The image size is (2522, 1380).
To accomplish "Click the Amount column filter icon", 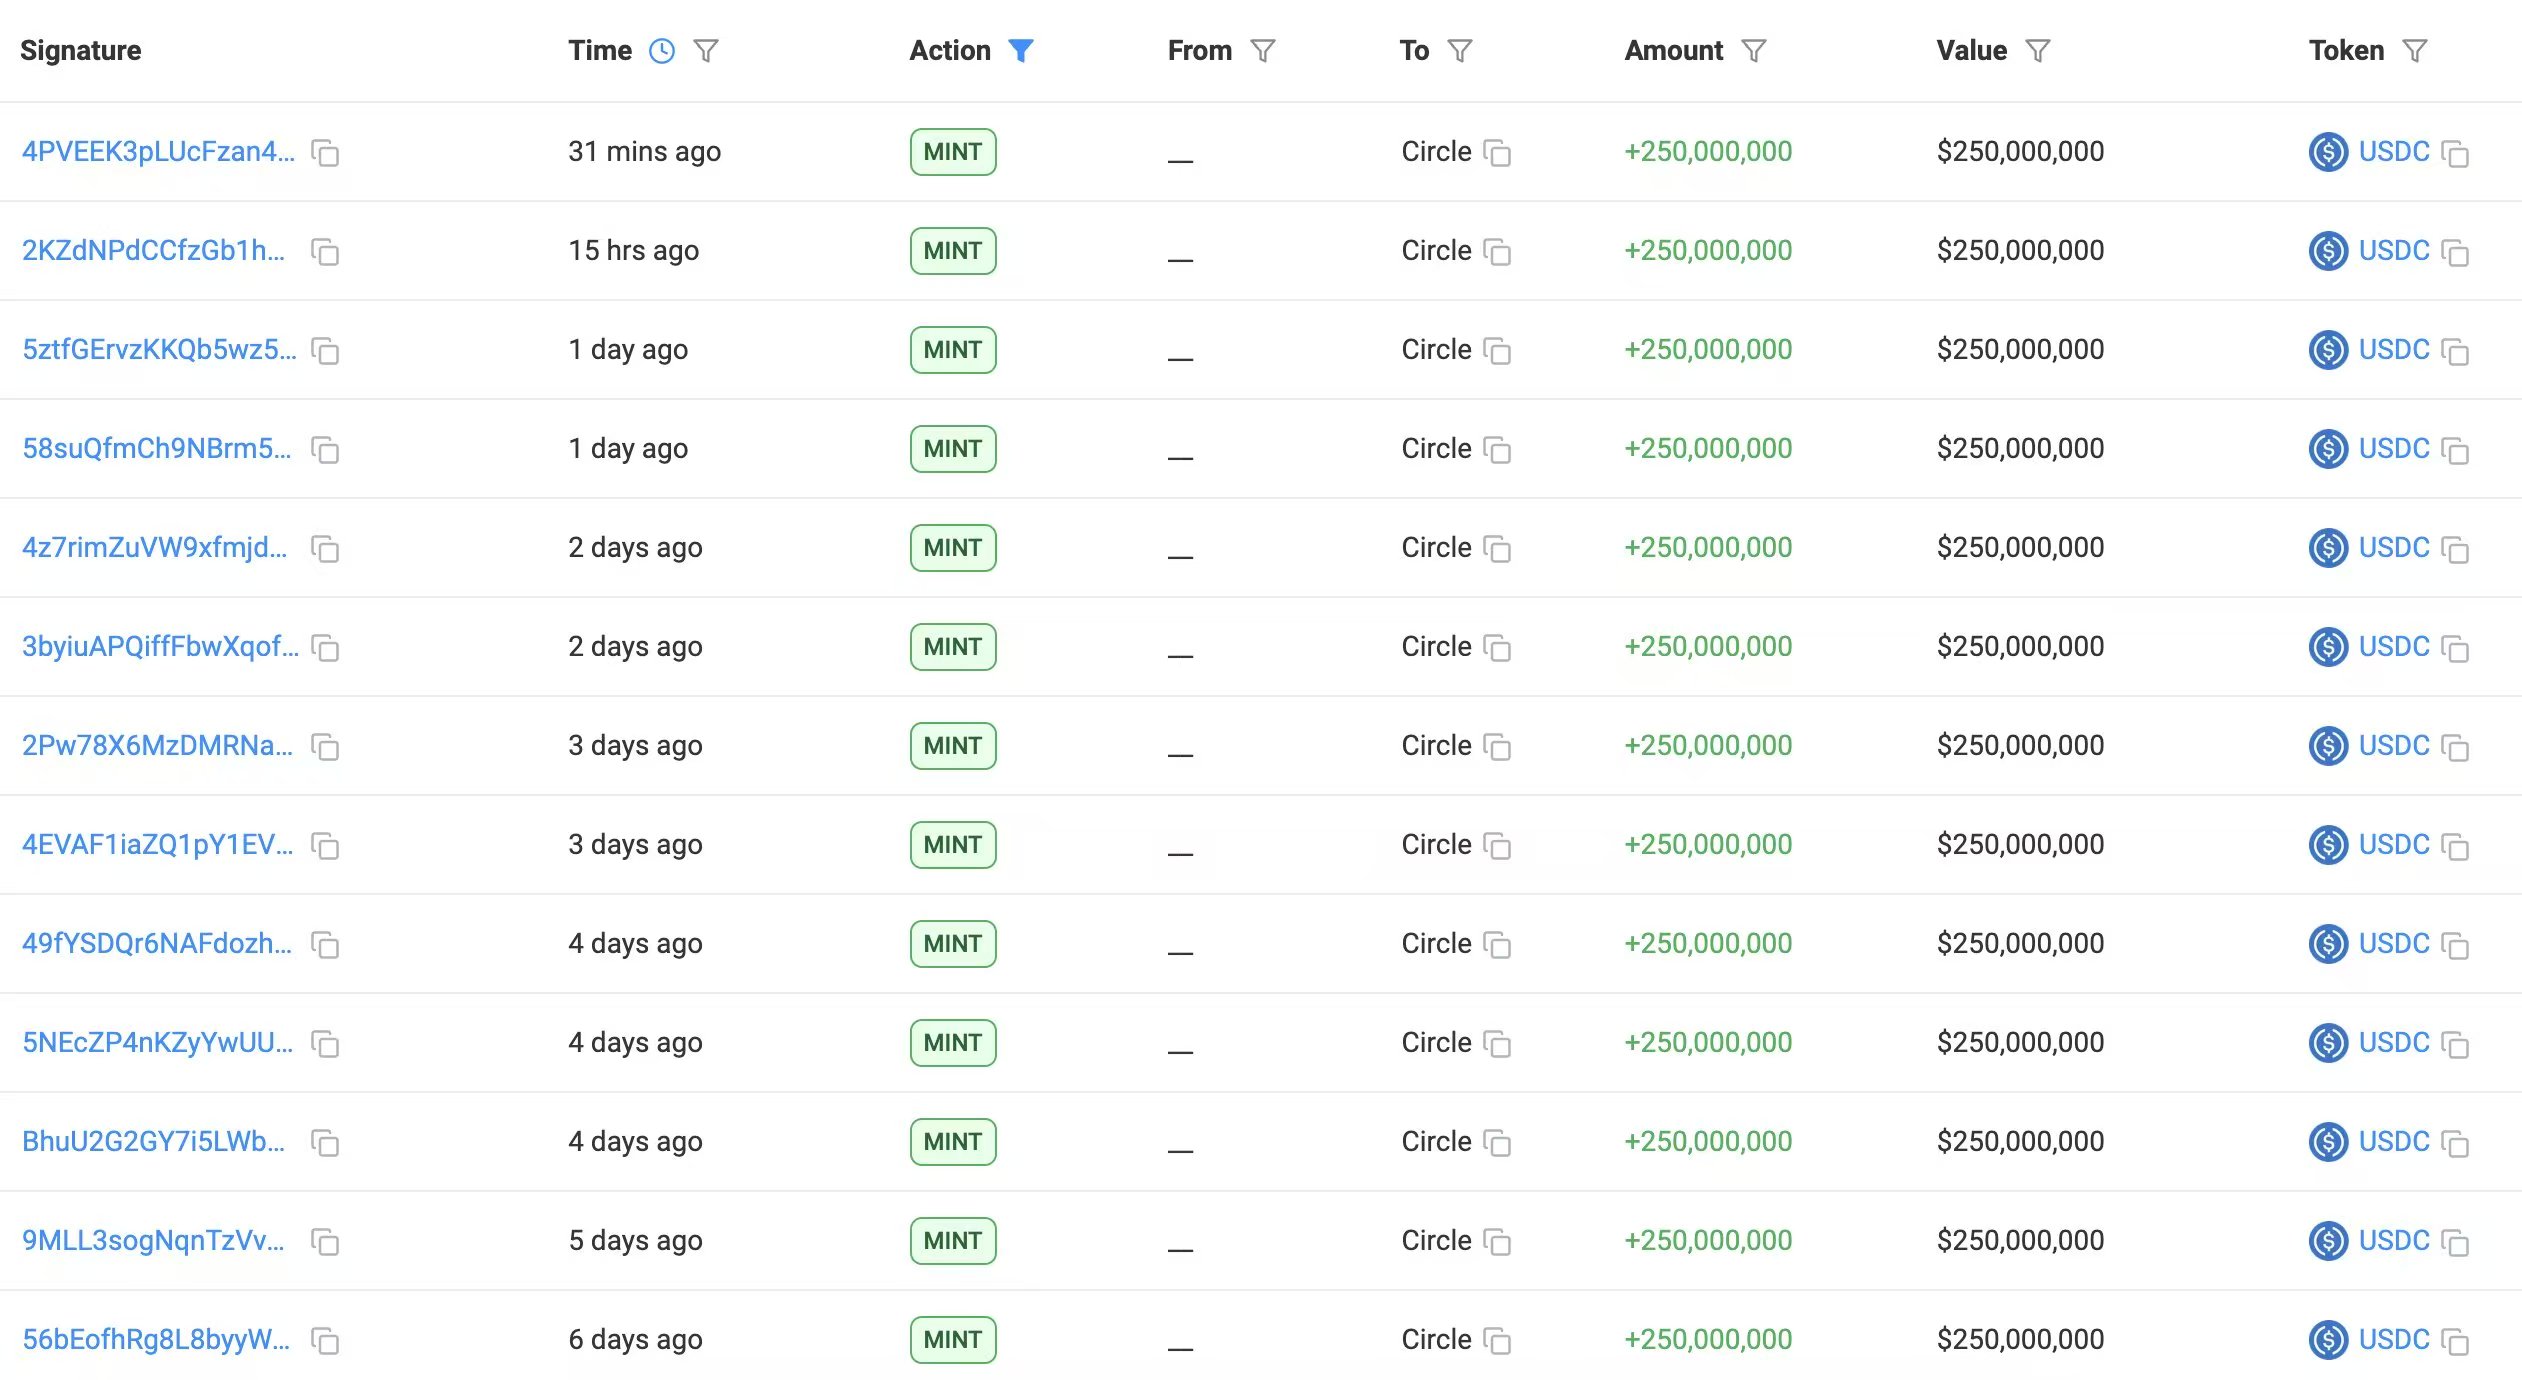I will pyautogui.click(x=1754, y=51).
